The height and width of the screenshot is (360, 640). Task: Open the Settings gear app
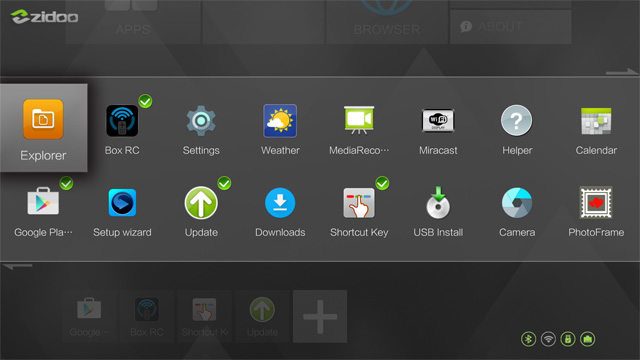tap(201, 121)
